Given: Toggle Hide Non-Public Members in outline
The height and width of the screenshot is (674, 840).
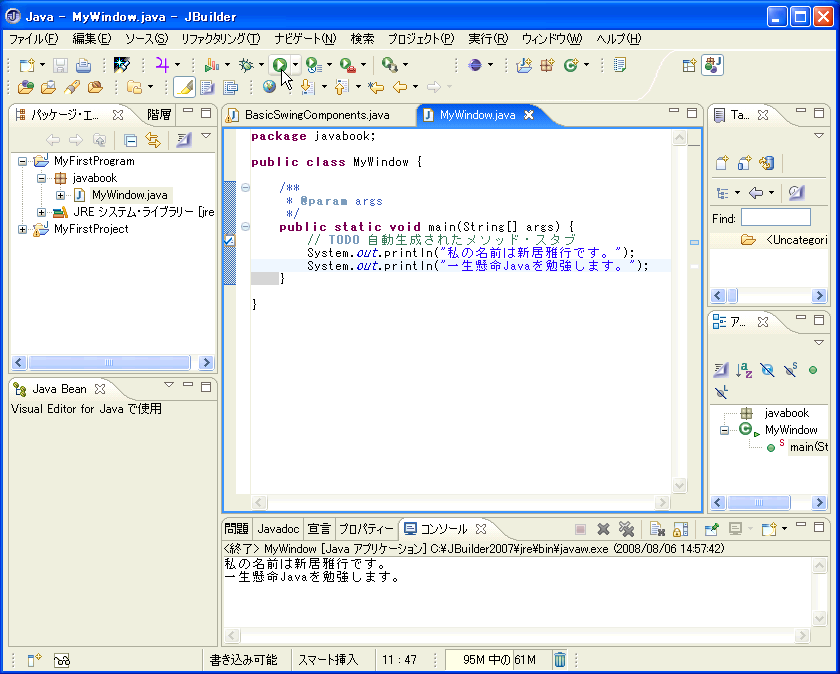Looking at the screenshot, I should pyautogui.click(x=813, y=370).
